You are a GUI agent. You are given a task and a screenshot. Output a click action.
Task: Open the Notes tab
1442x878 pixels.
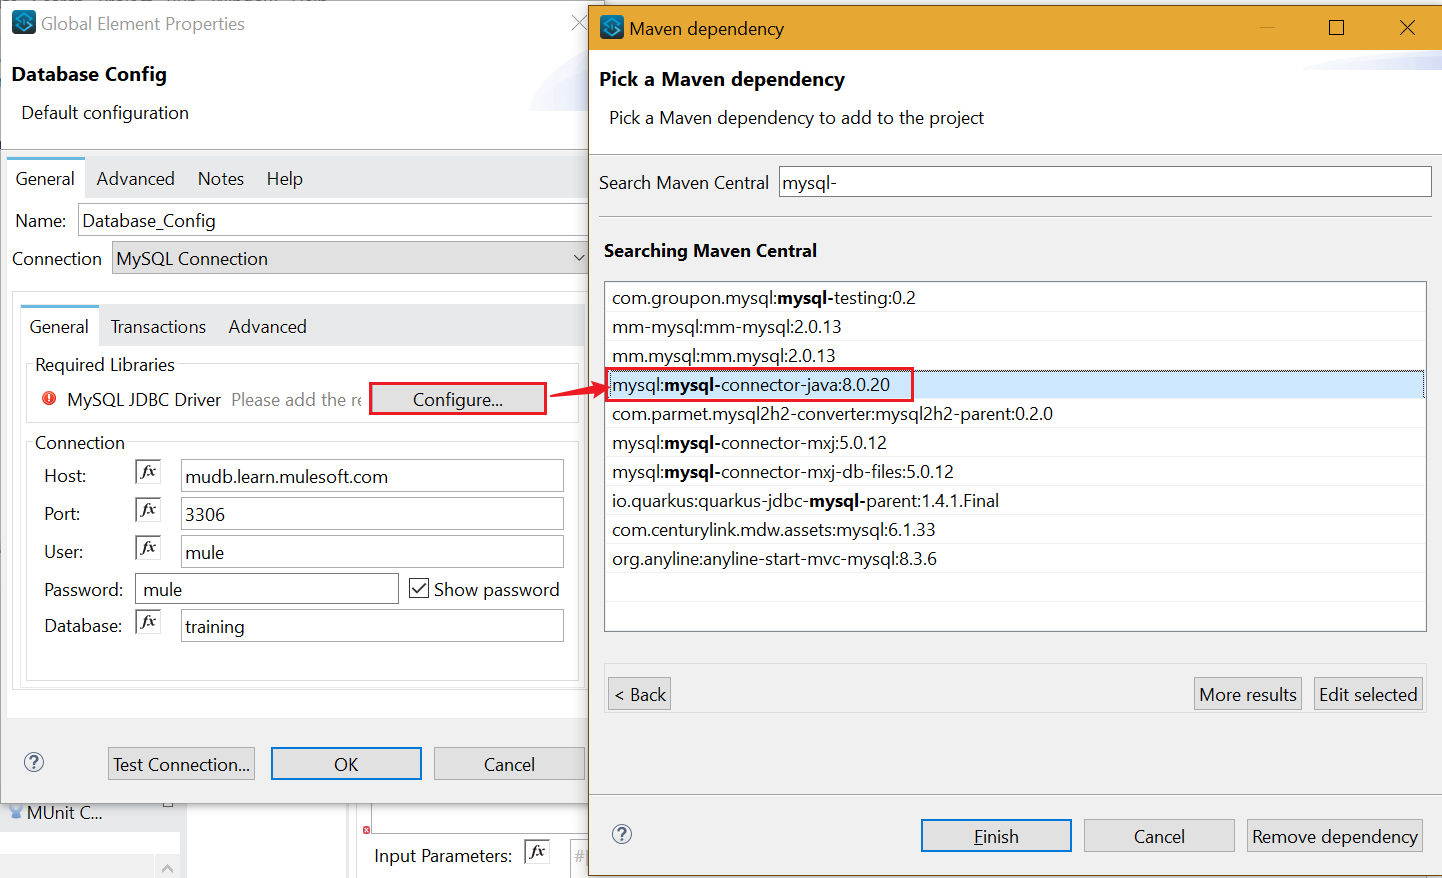[x=221, y=178]
